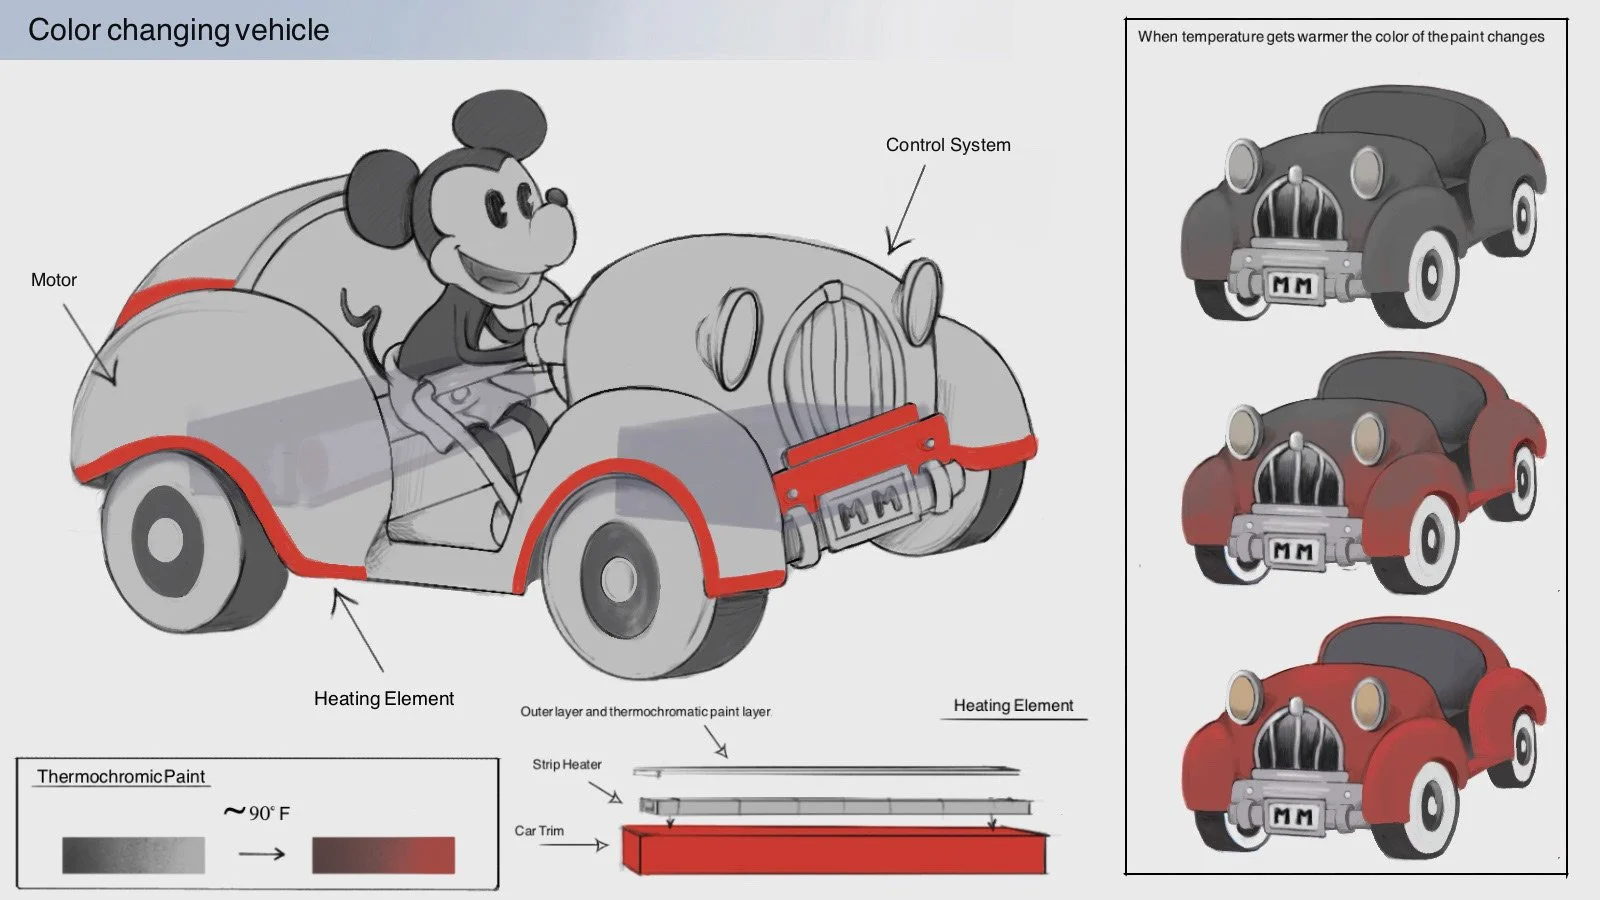Select the 'Strip Heater' label
This screenshot has width=1600, height=900.
click(567, 765)
